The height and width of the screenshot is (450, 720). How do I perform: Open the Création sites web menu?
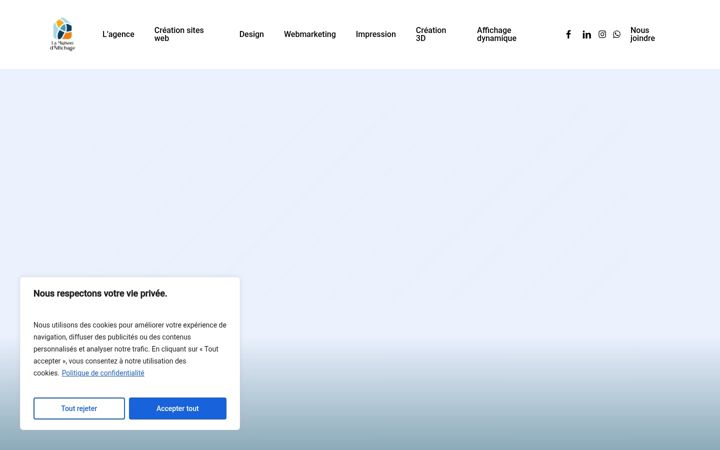tap(179, 34)
